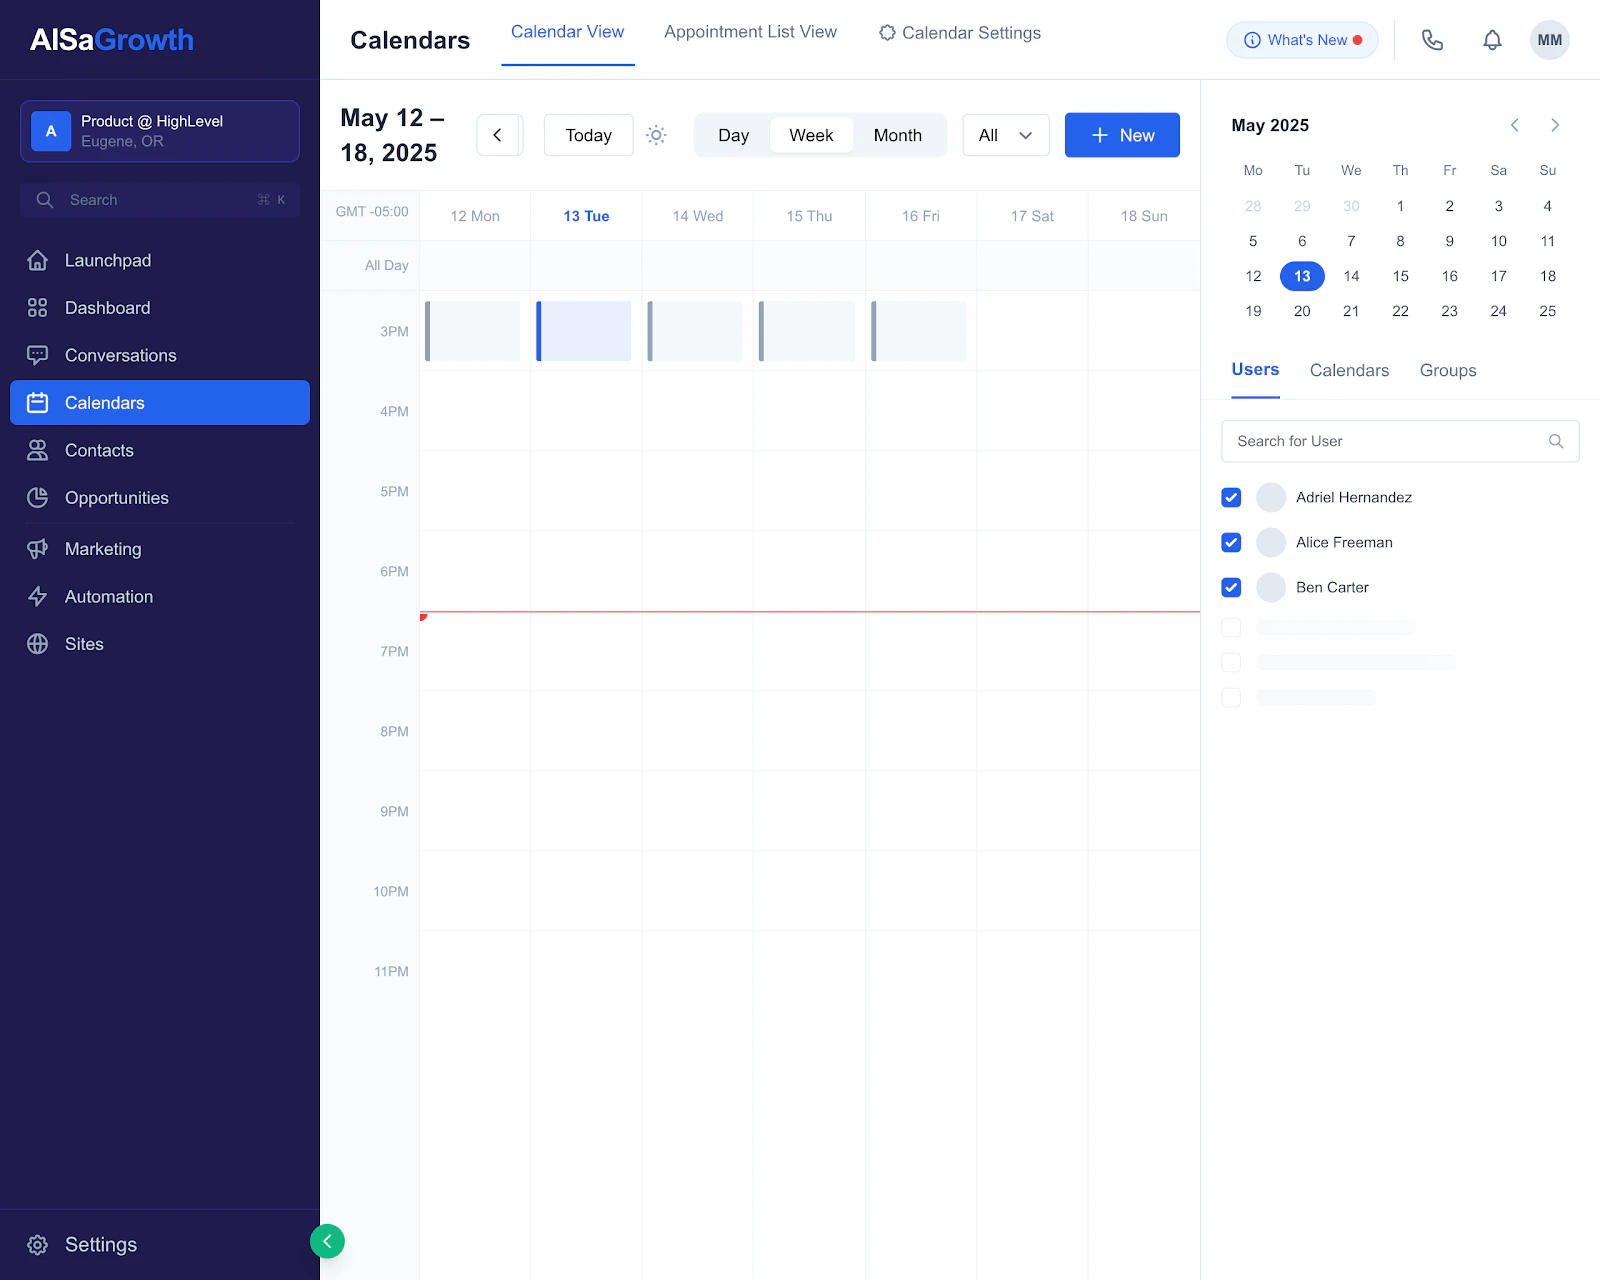
Task: Click Adriel Hernandez's avatar
Action: pyautogui.click(x=1271, y=497)
